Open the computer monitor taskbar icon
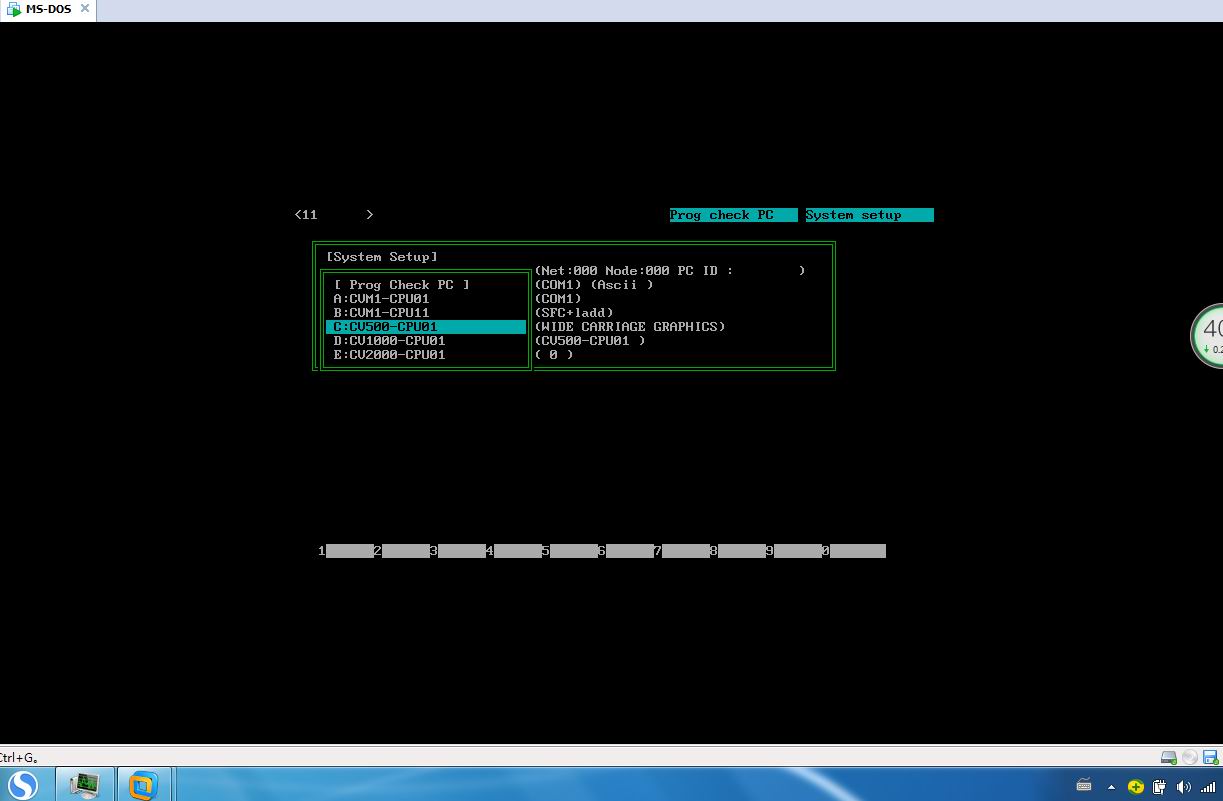The image size is (1223, 801). click(x=84, y=785)
